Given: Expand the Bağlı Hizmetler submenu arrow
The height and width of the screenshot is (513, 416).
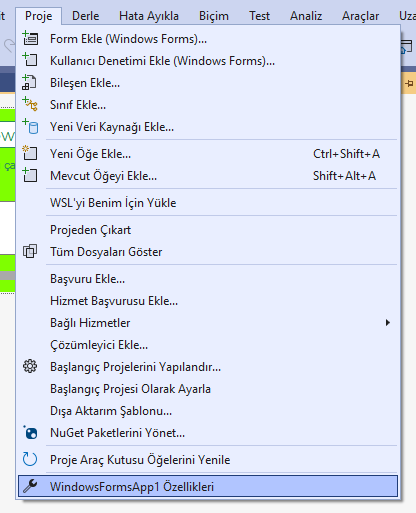Looking at the screenshot, I should 387,323.
